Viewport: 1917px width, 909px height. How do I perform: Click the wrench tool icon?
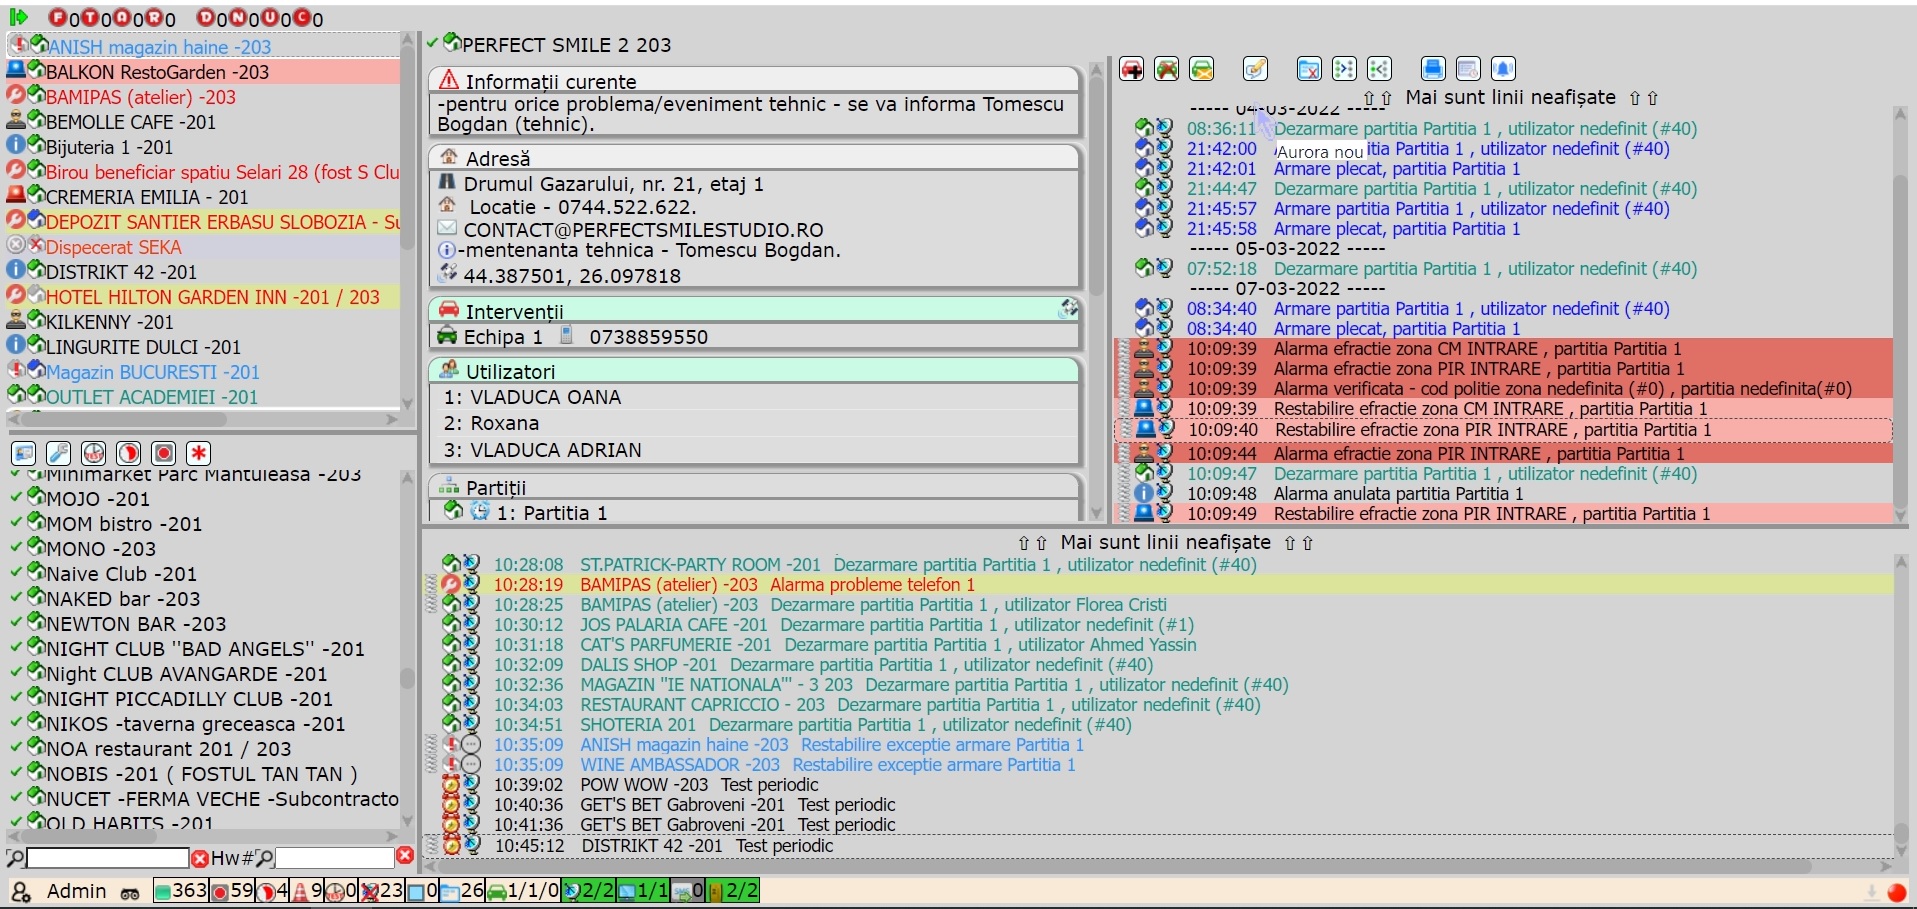click(59, 454)
